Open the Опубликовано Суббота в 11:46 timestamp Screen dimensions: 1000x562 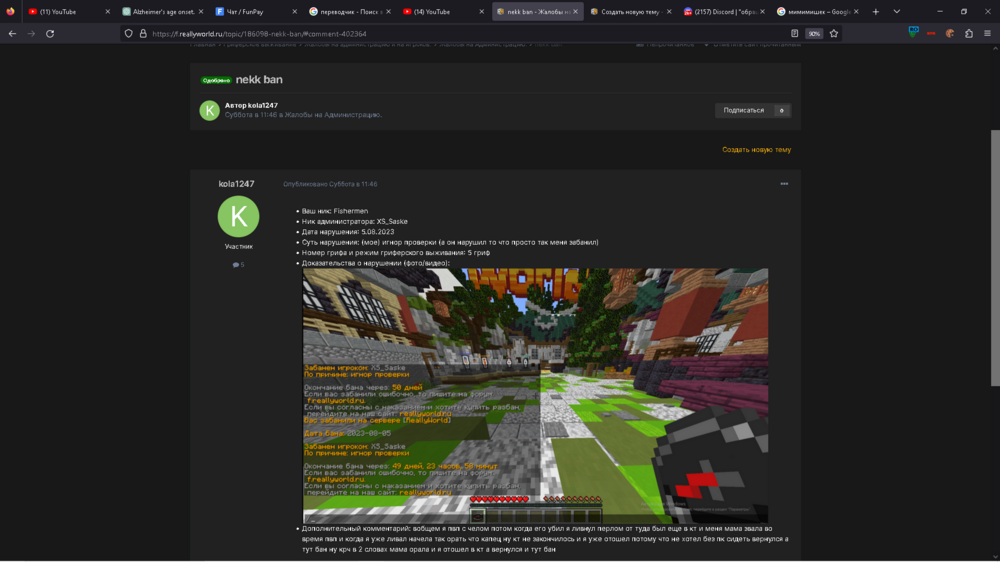330,184
